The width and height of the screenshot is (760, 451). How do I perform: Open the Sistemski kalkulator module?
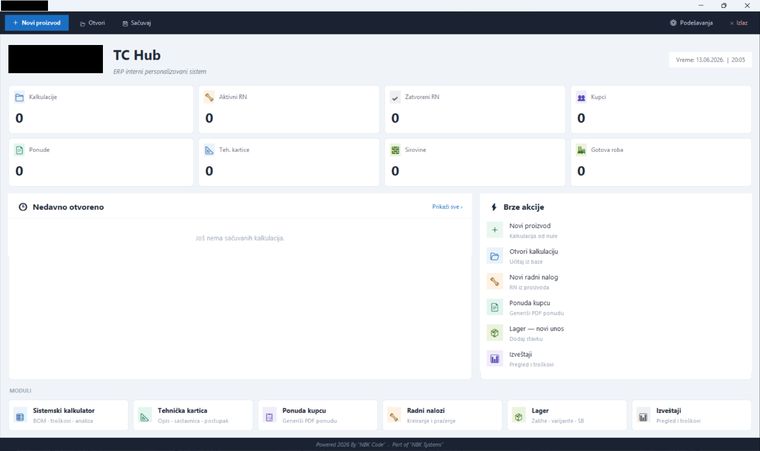pyautogui.click(x=68, y=415)
